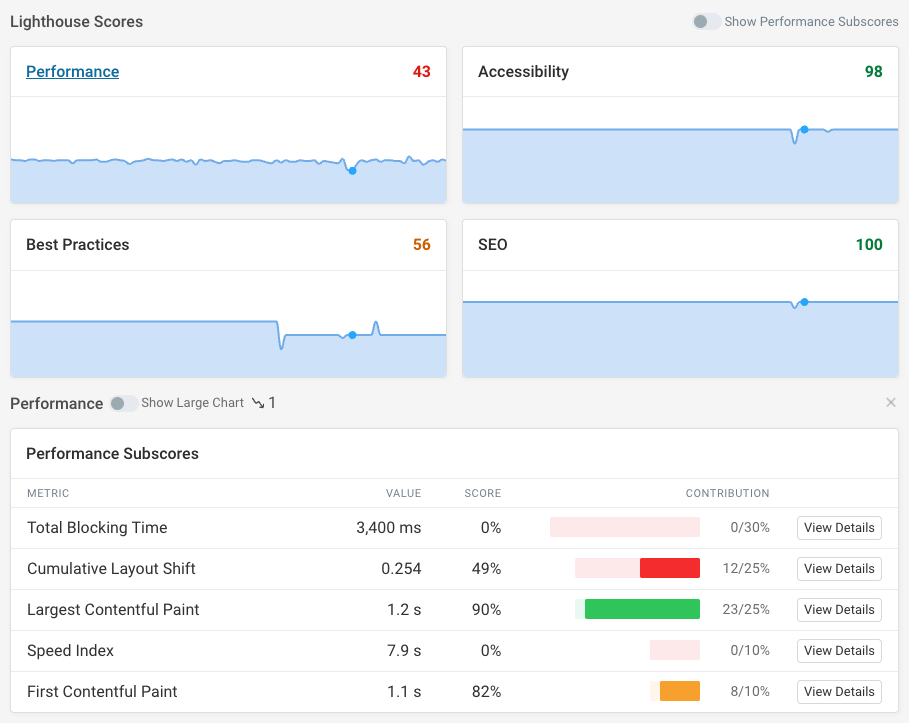View Details for Speed Index
Screen dimensions: 909x723
pyautogui.click(x=838, y=650)
